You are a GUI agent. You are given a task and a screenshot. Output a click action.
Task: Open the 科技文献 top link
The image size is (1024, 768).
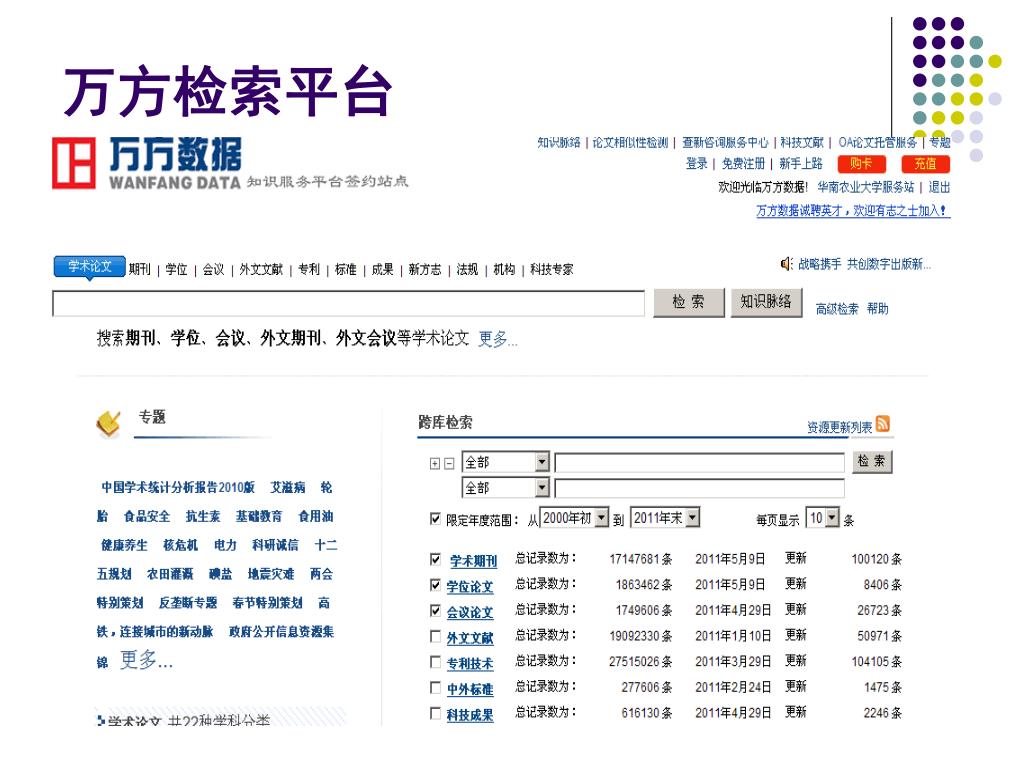[802, 142]
